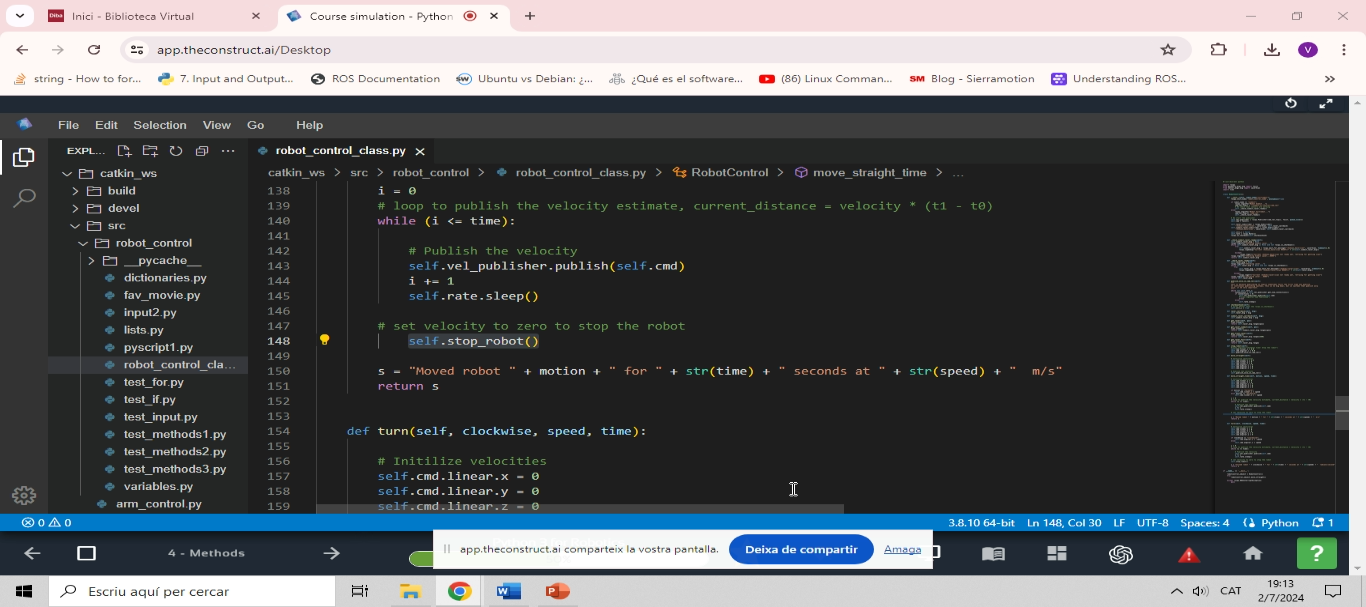This screenshot has height=607, width=1366.
Task: Show hidden system tray icons
Action: 1176,591
